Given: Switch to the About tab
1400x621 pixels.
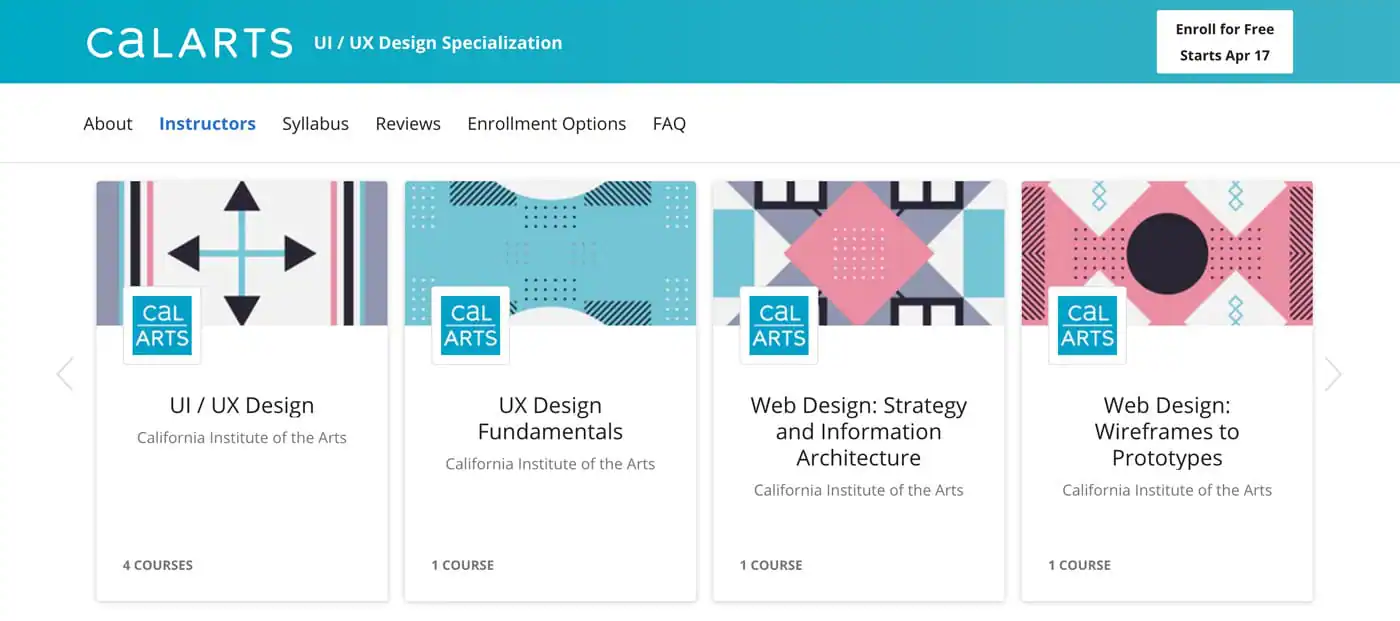Looking at the screenshot, I should (x=107, y=123).
